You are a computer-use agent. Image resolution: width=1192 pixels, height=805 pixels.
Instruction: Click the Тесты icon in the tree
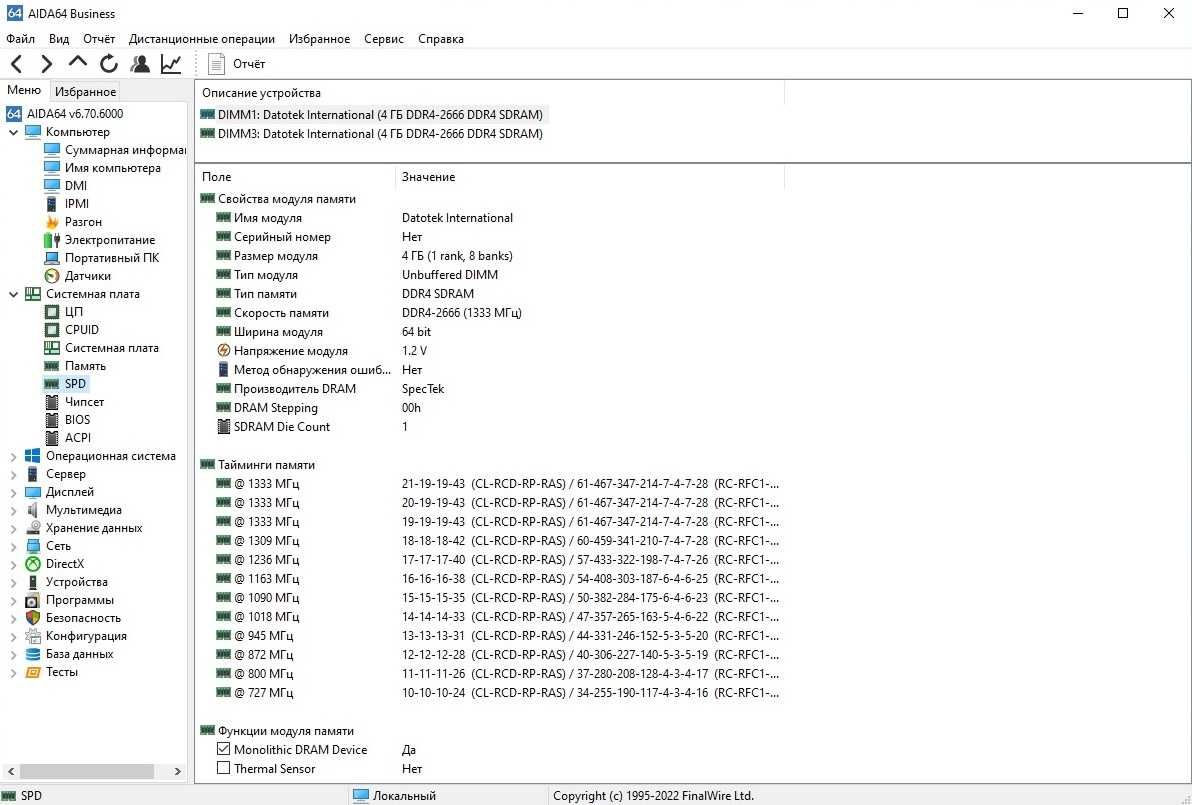[33, 672]
